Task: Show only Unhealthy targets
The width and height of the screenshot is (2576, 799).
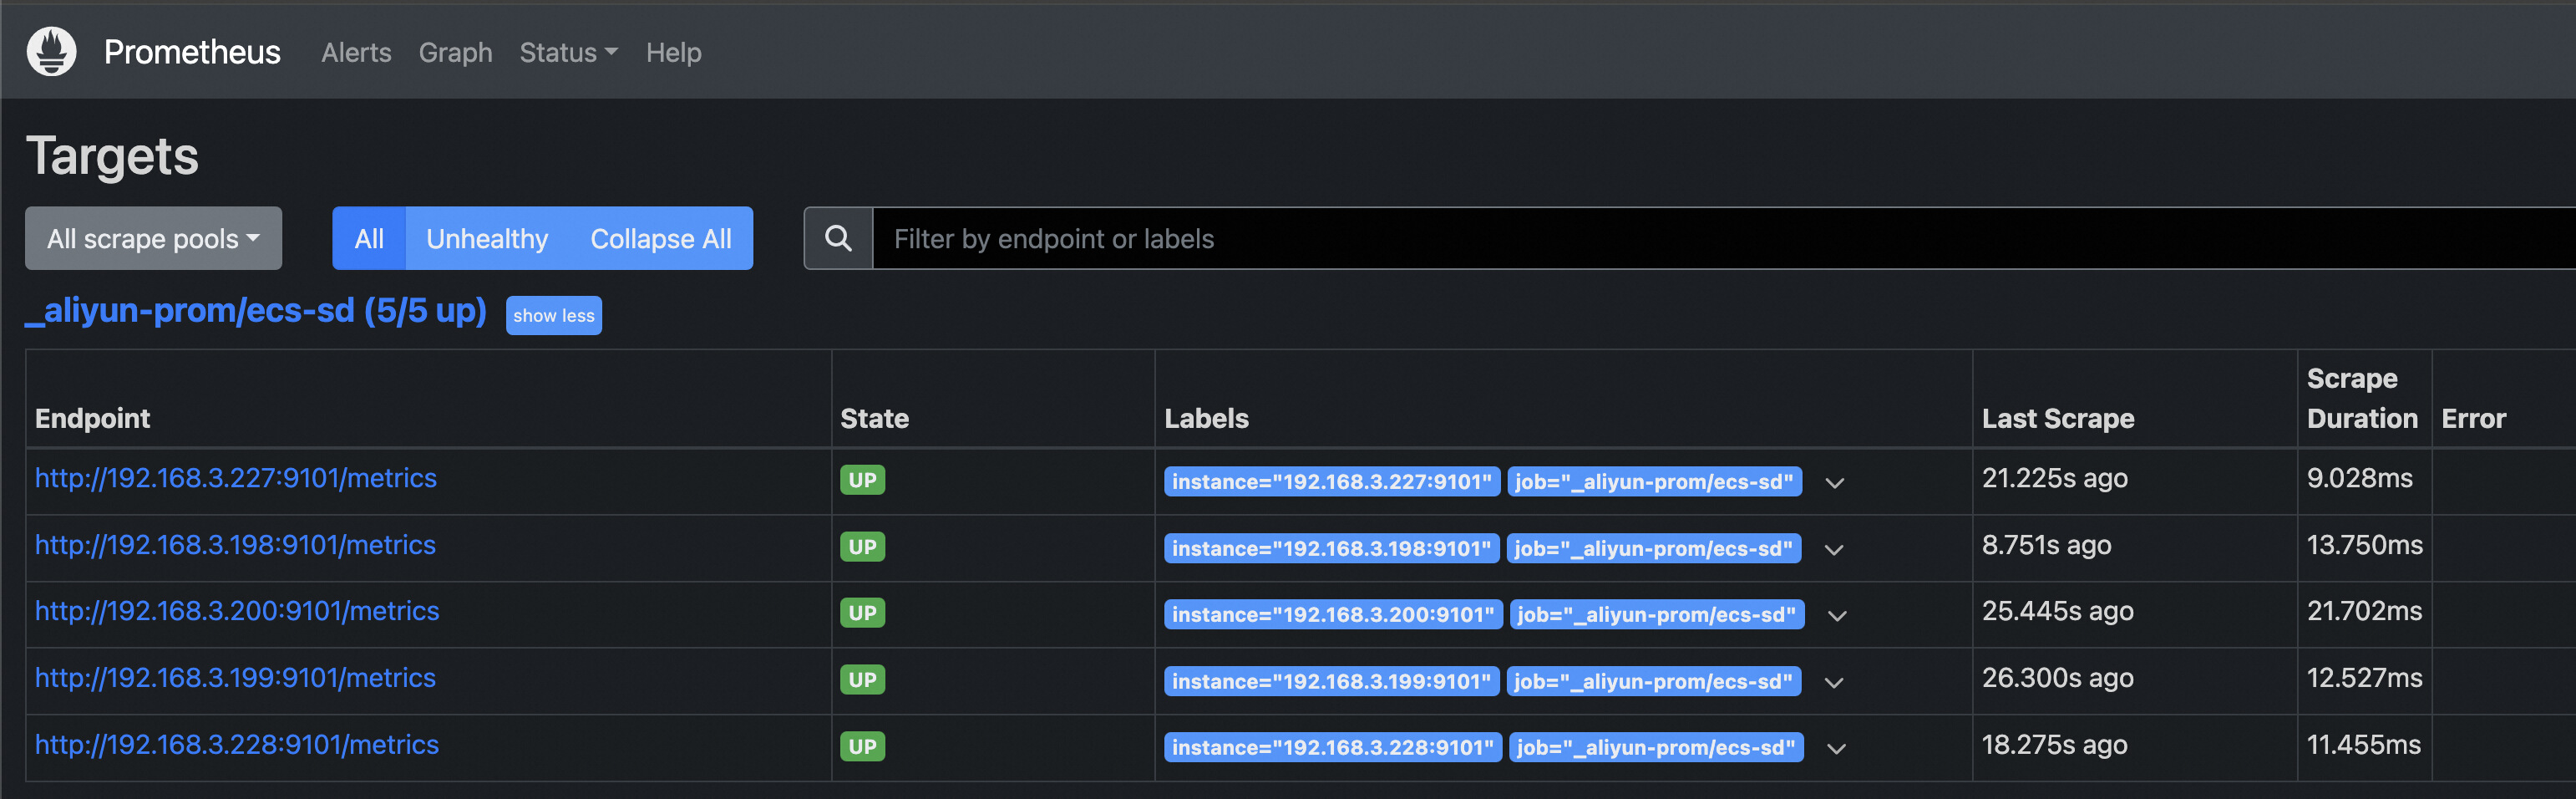Action: [x=487, y=238]
